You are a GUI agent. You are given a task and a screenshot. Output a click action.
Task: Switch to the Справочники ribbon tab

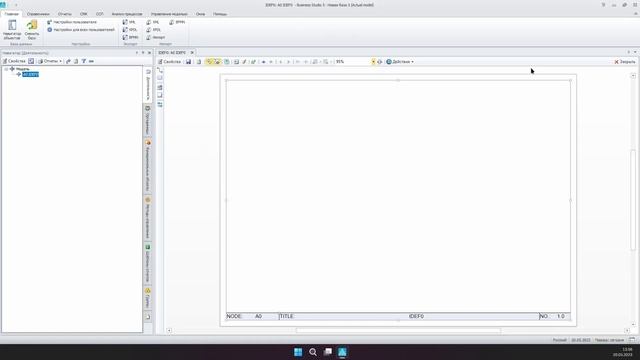(38, 14)
